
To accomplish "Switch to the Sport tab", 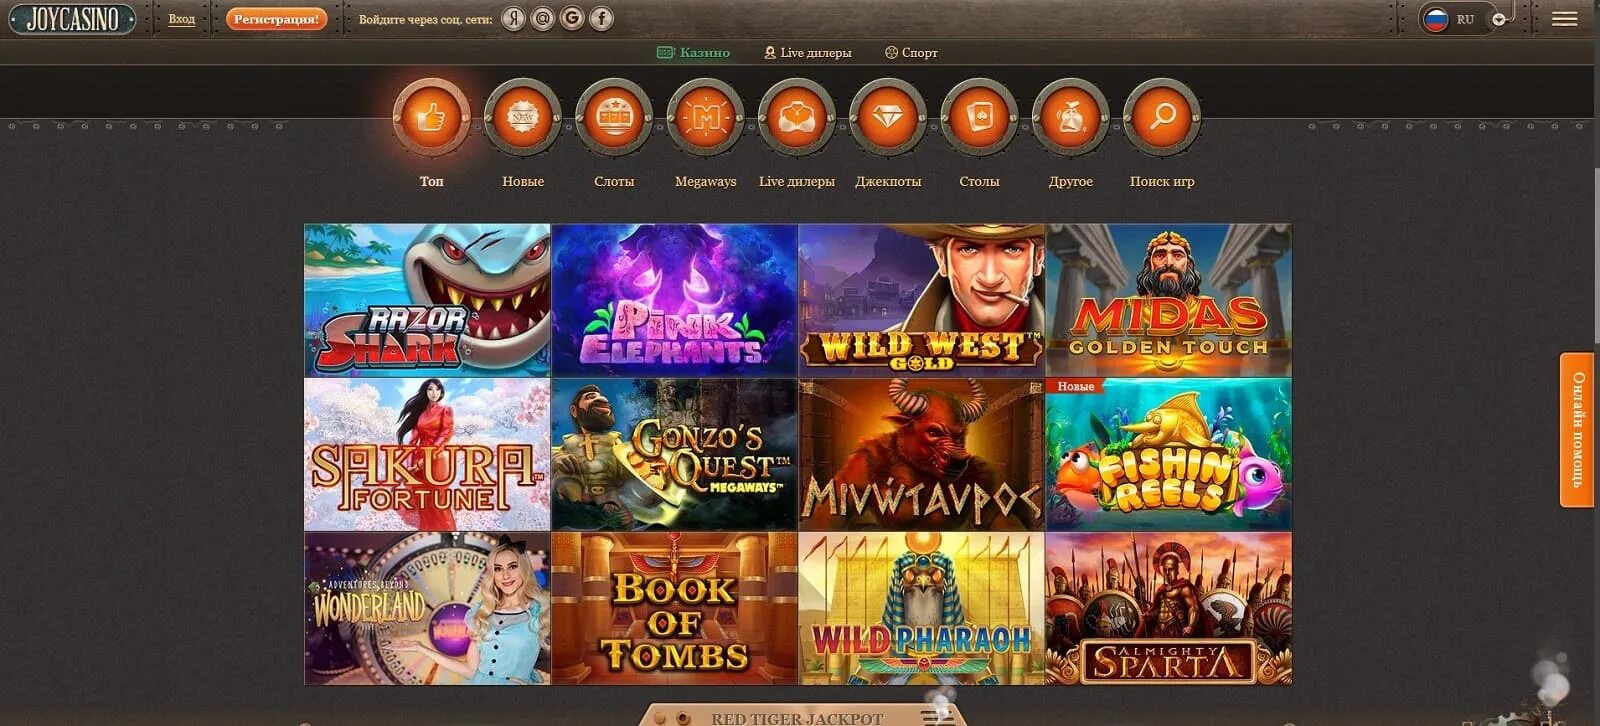I will coord(911,52).
